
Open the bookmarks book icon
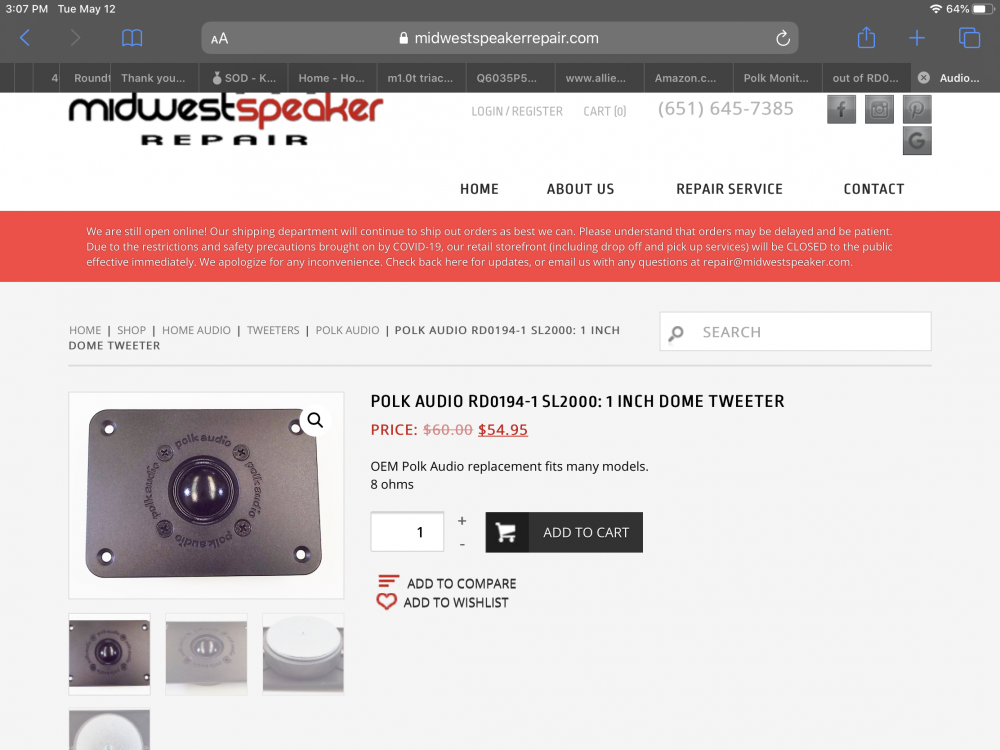pos(132,38)
